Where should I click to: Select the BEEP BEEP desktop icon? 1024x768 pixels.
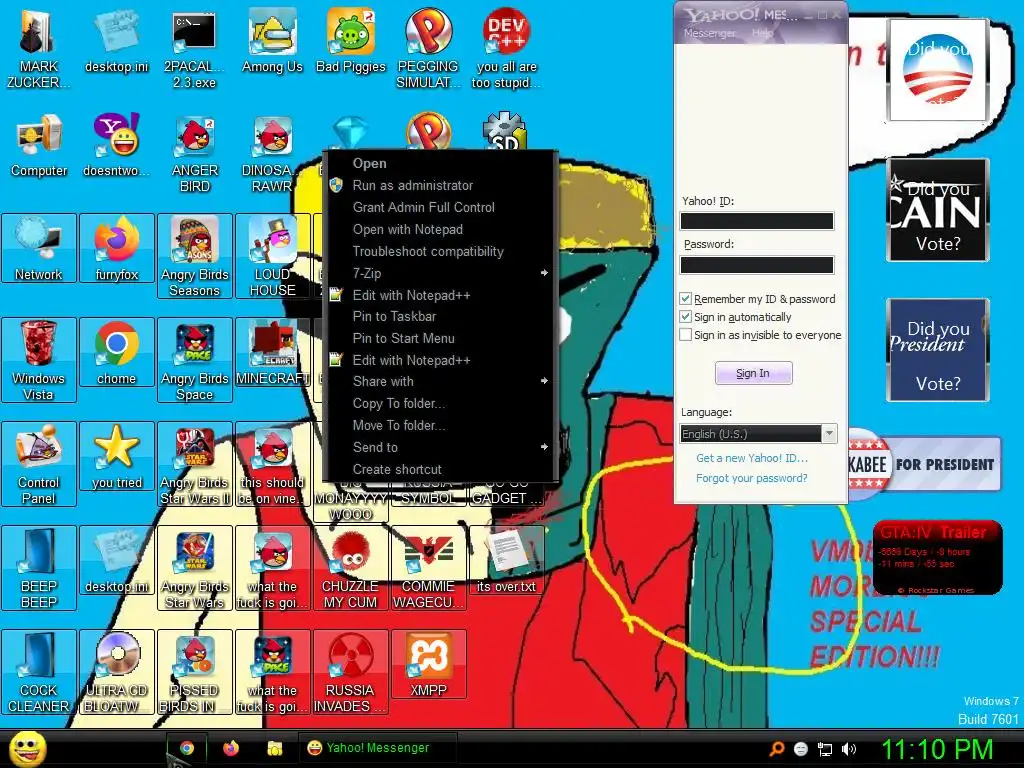pyautogui.click(x=39, y=568)
